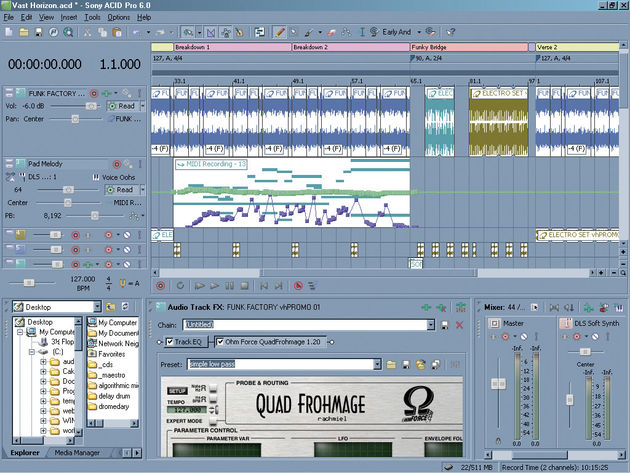Open the Chain dropdown arrow
This screenshot has height=473, width=630.
431,325
